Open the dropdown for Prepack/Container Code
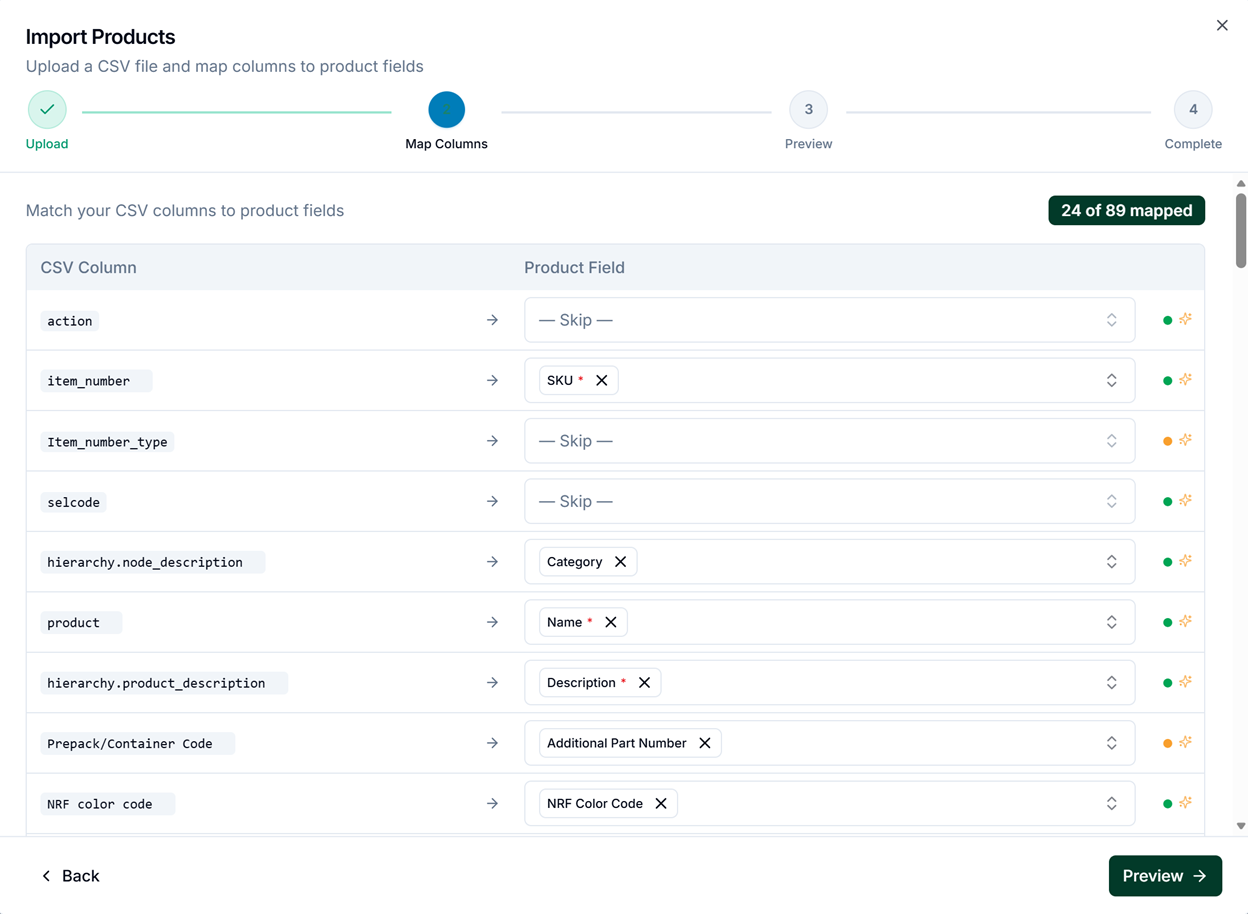Image resolution: width=1248 pixels, height=914 pixels. 829,743
